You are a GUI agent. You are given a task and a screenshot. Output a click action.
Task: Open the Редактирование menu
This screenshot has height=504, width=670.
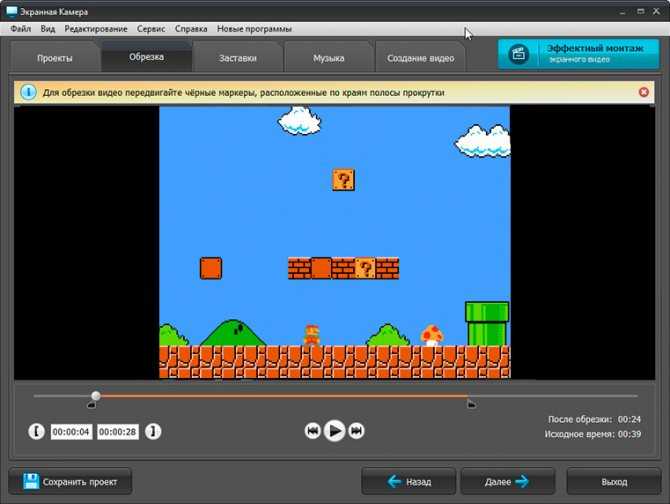point(96,29)
